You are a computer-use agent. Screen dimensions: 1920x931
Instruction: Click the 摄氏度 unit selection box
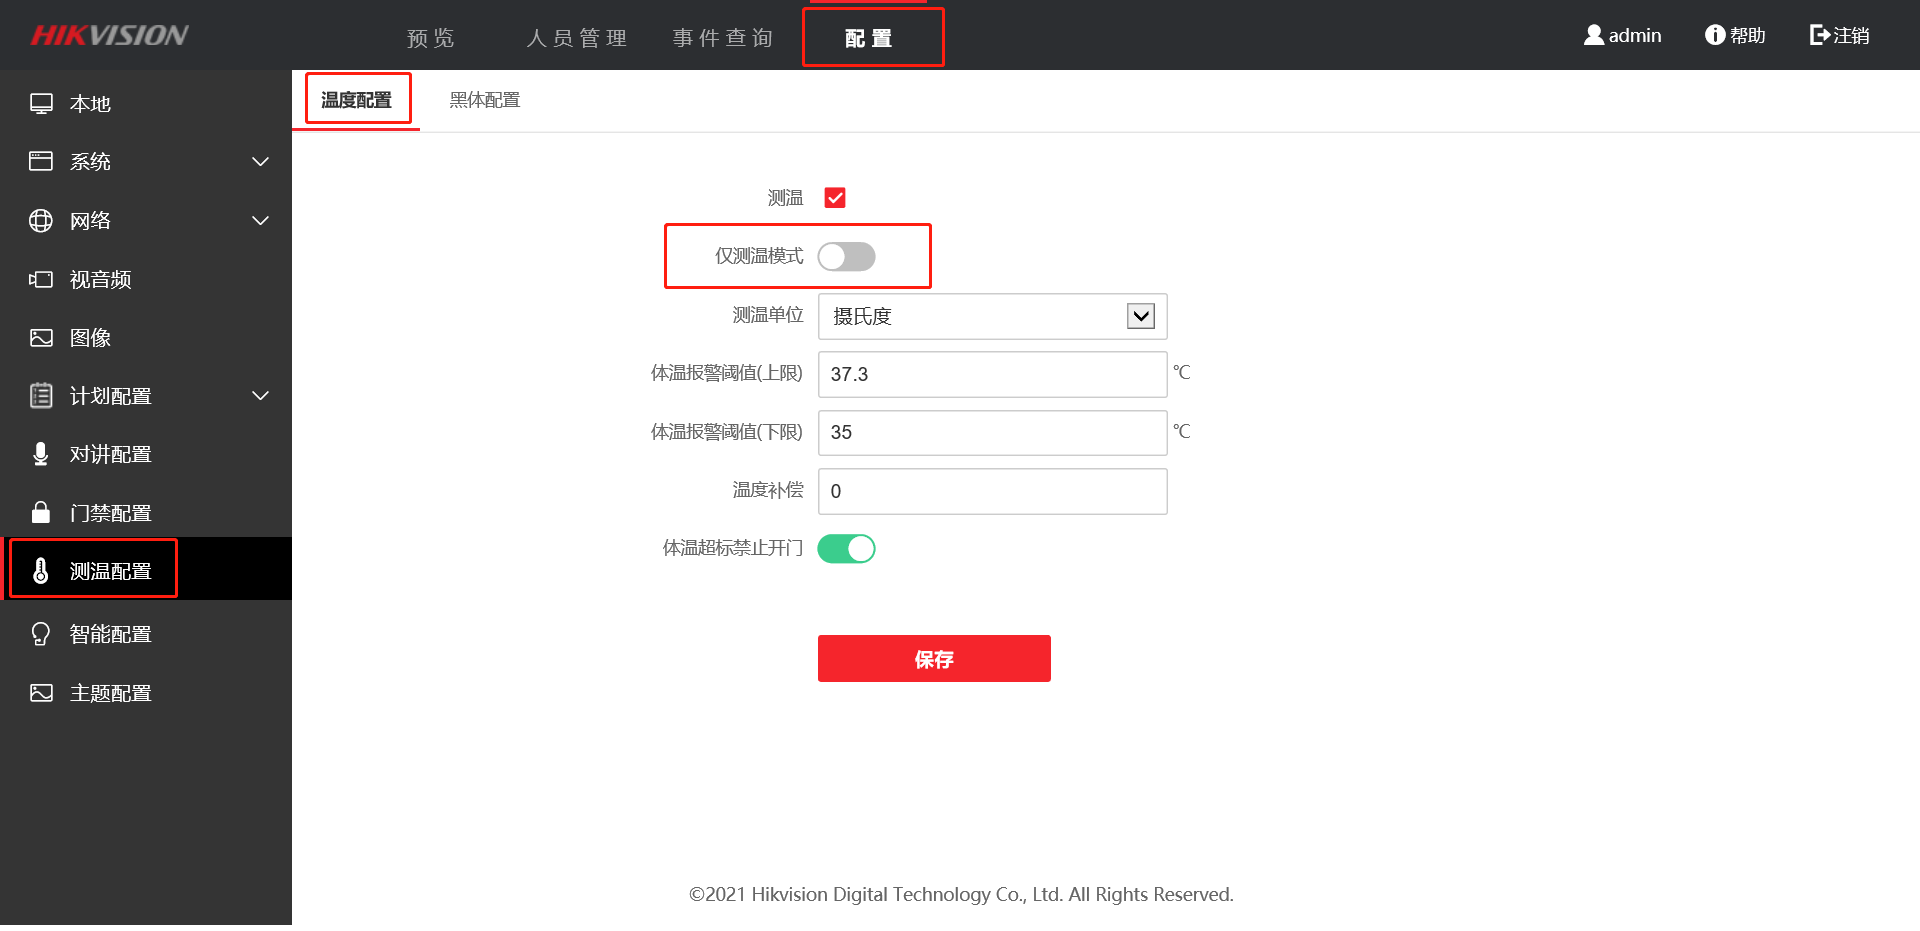(x=993, y=316)
